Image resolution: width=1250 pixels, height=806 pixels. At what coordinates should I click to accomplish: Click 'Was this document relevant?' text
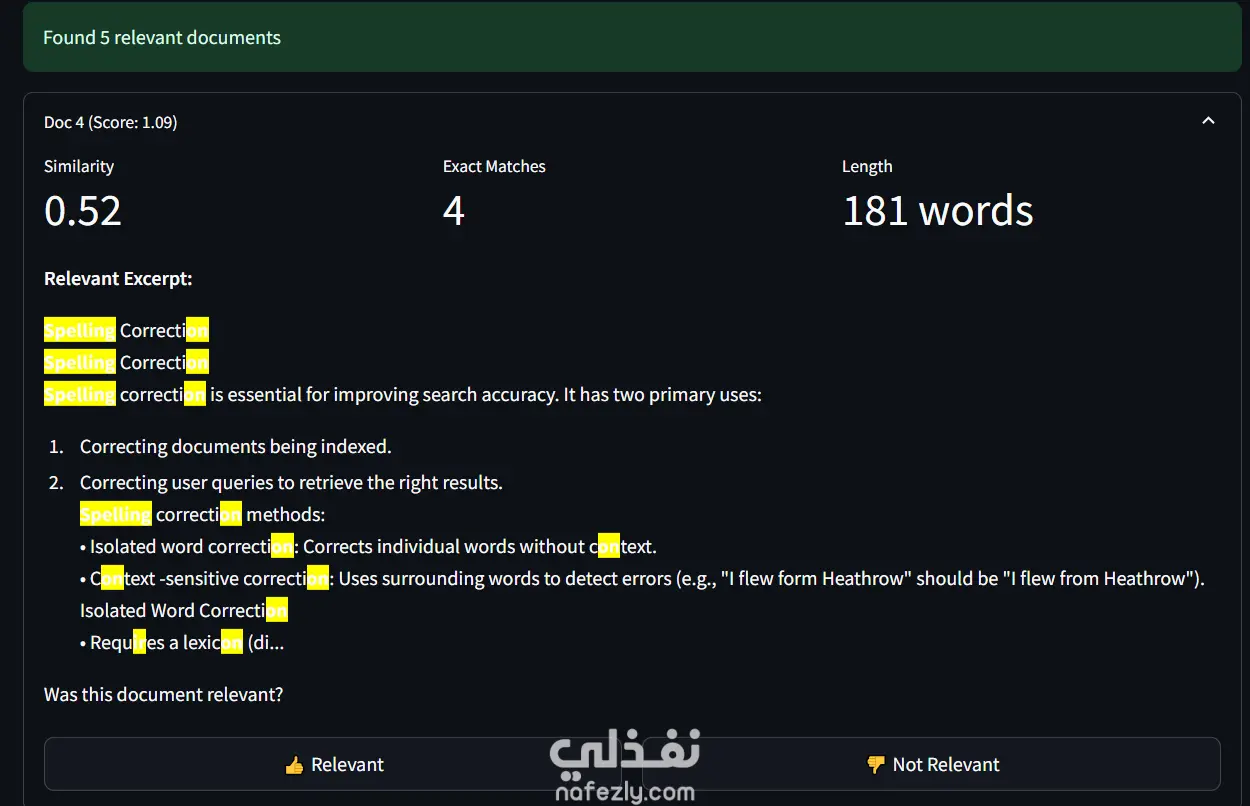pyautogui.click(x=163, y=694)
